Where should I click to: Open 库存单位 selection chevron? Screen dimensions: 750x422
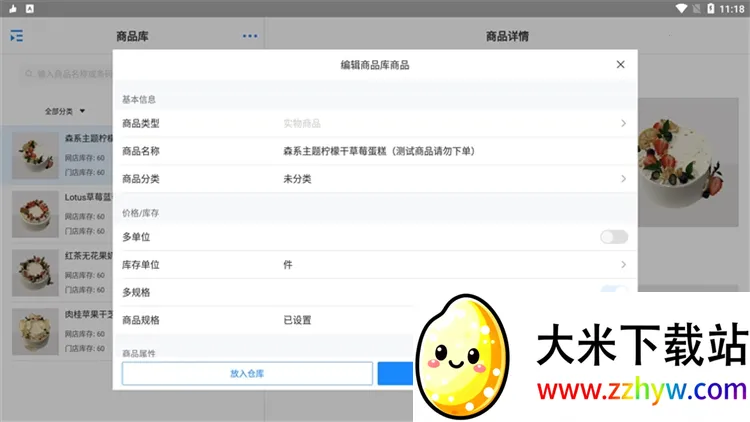(x=623, y=265)
